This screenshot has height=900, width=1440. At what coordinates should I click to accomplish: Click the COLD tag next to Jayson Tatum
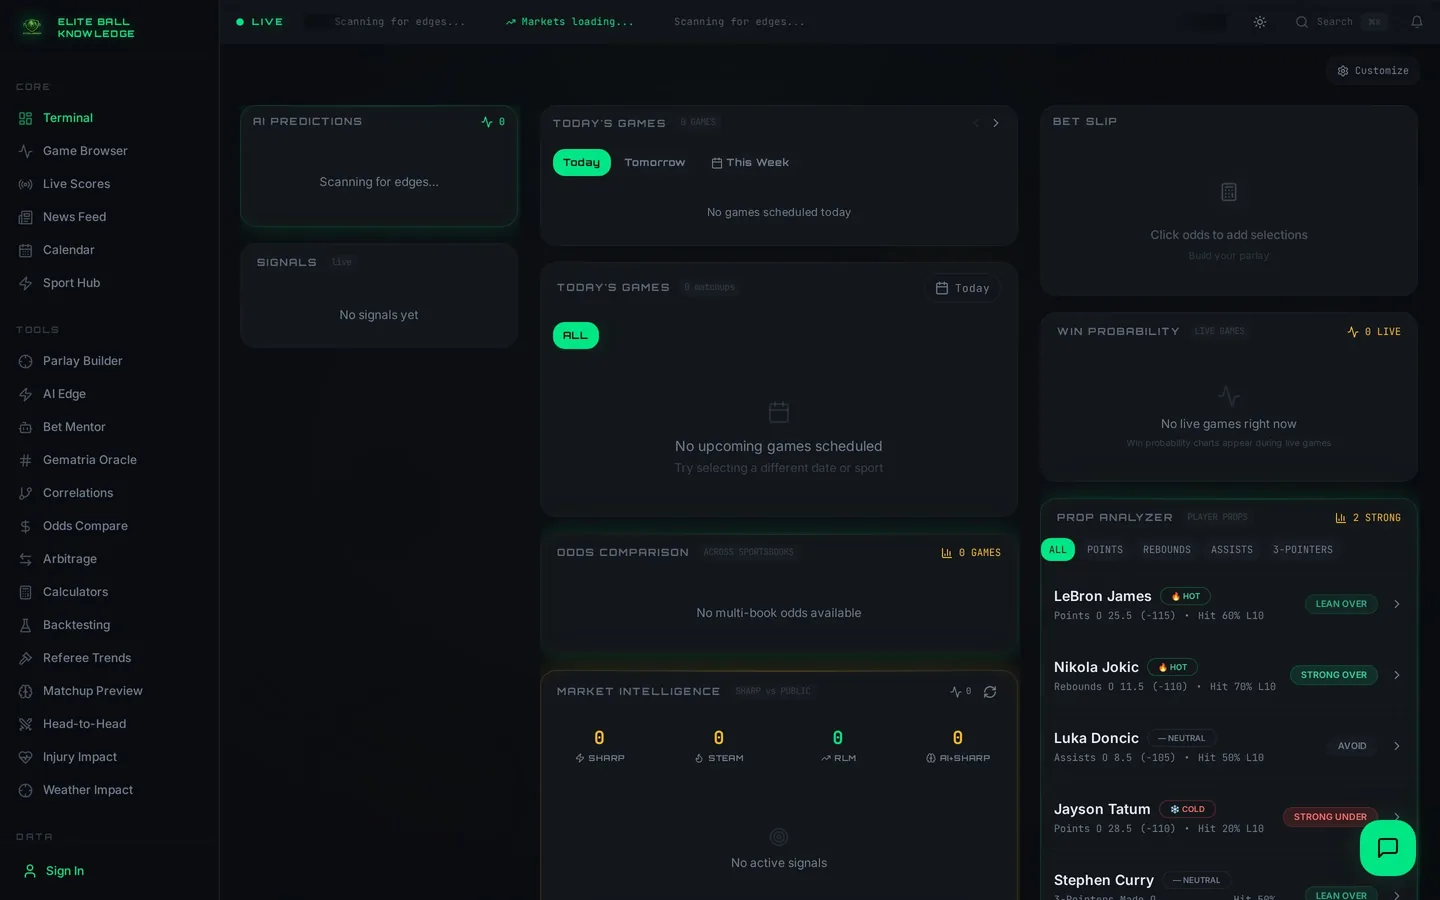1188,809
